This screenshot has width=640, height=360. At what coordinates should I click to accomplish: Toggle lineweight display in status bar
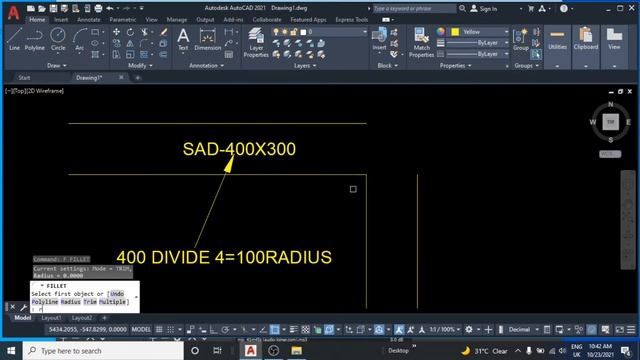[x=293, y=329]
